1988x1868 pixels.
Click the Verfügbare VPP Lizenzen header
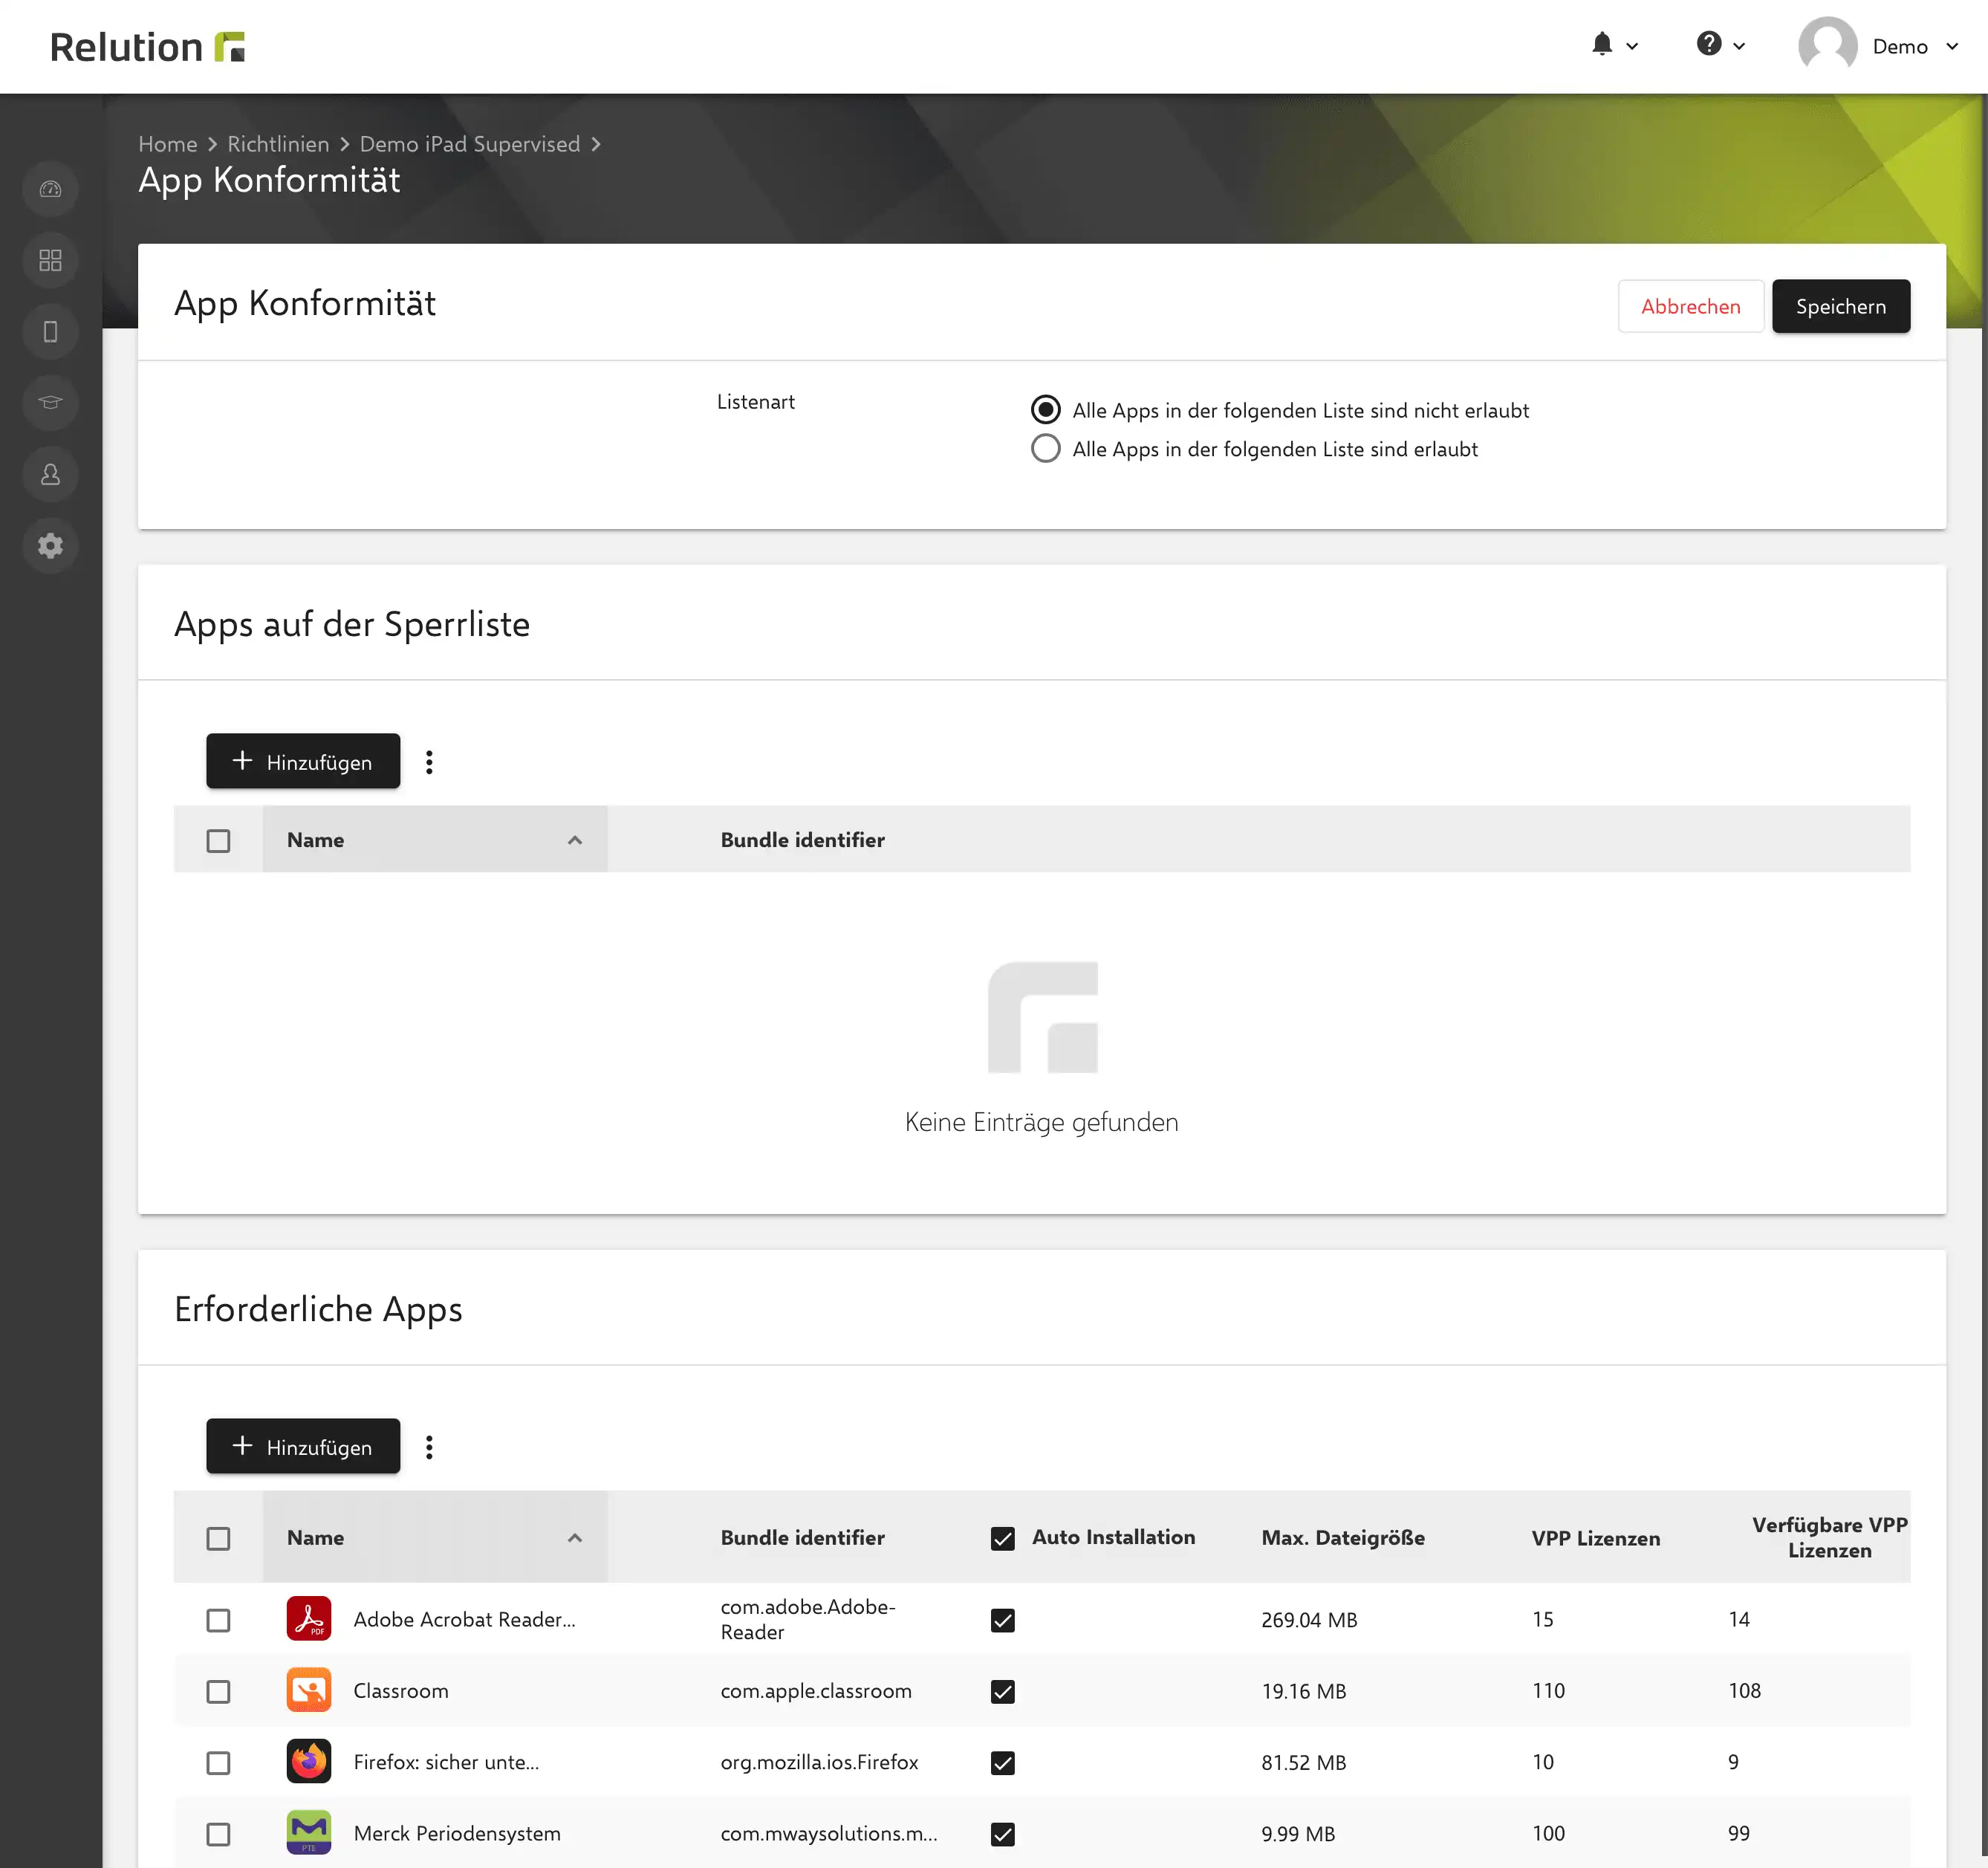click(x=1830, y=1537)
